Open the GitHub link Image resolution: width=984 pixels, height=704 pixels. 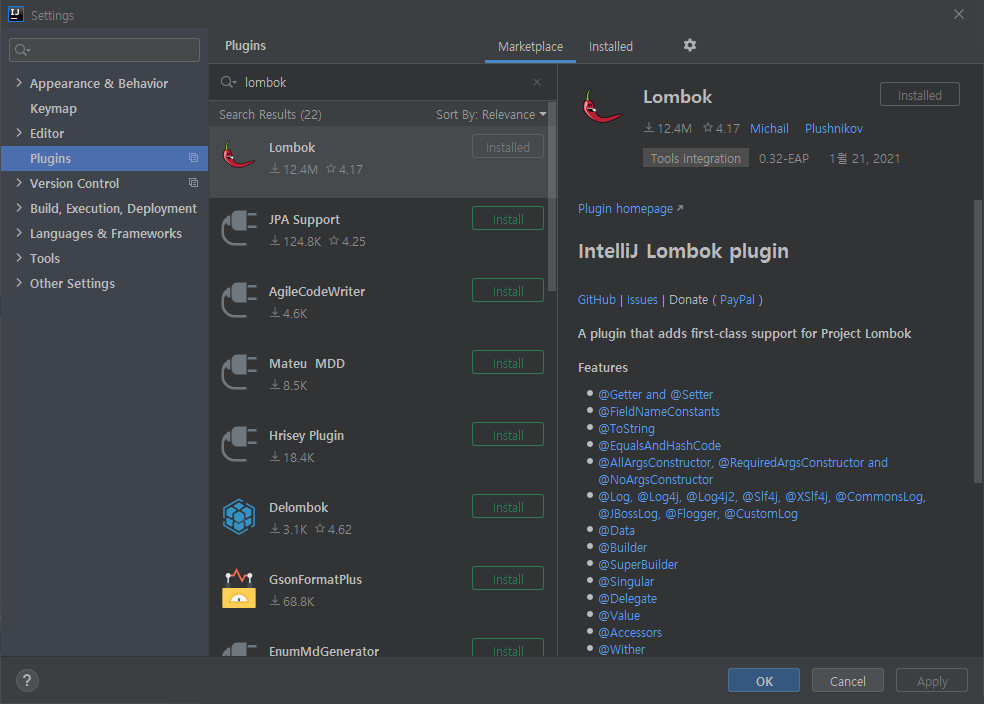point(596,300)
